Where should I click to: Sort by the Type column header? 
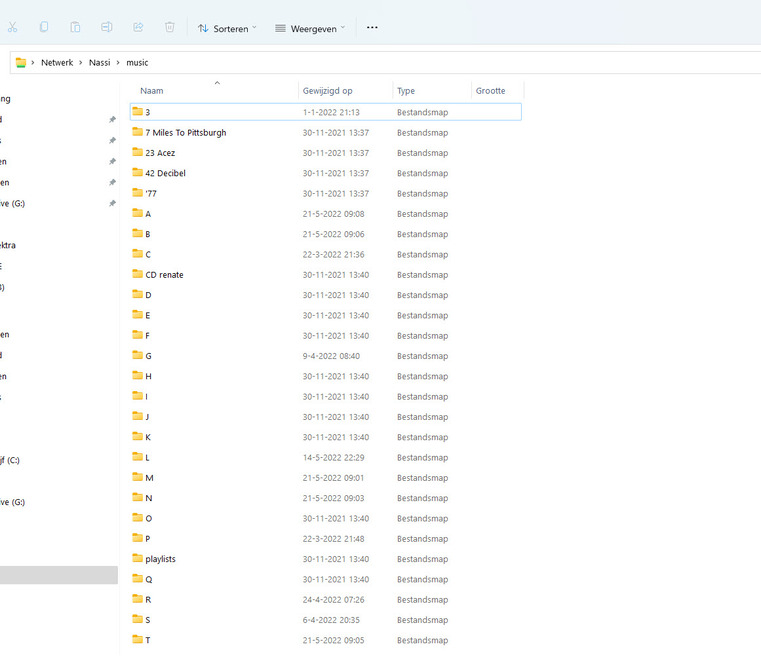tap(406, 91)
